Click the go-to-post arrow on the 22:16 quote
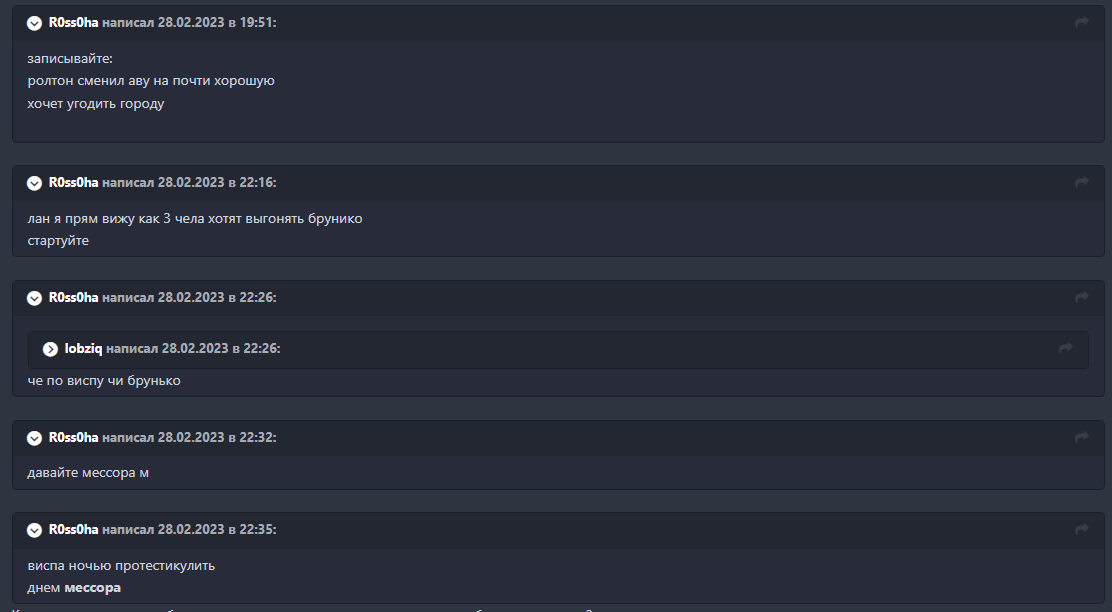 1081,182
